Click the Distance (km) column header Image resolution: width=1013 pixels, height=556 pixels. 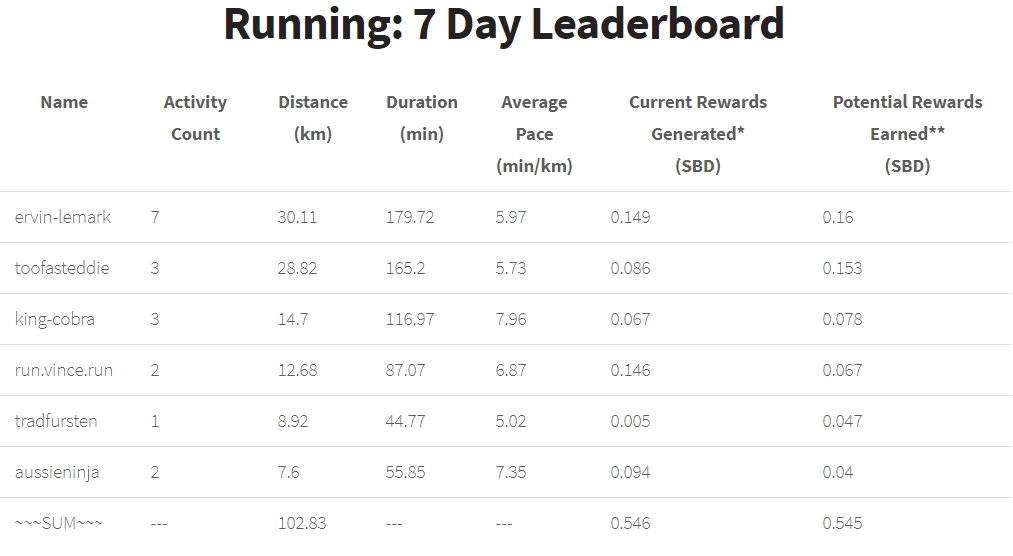click(313, 118)
